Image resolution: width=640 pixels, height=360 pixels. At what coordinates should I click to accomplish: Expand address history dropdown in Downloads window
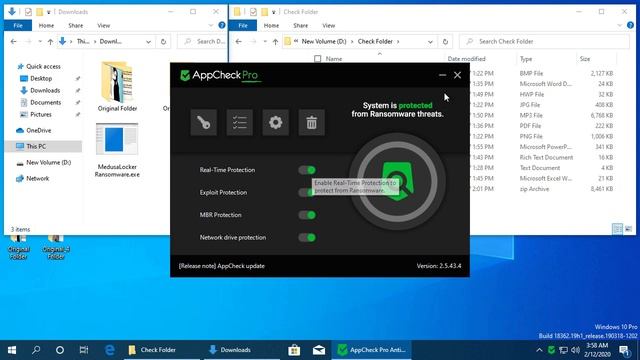(149, 42)
